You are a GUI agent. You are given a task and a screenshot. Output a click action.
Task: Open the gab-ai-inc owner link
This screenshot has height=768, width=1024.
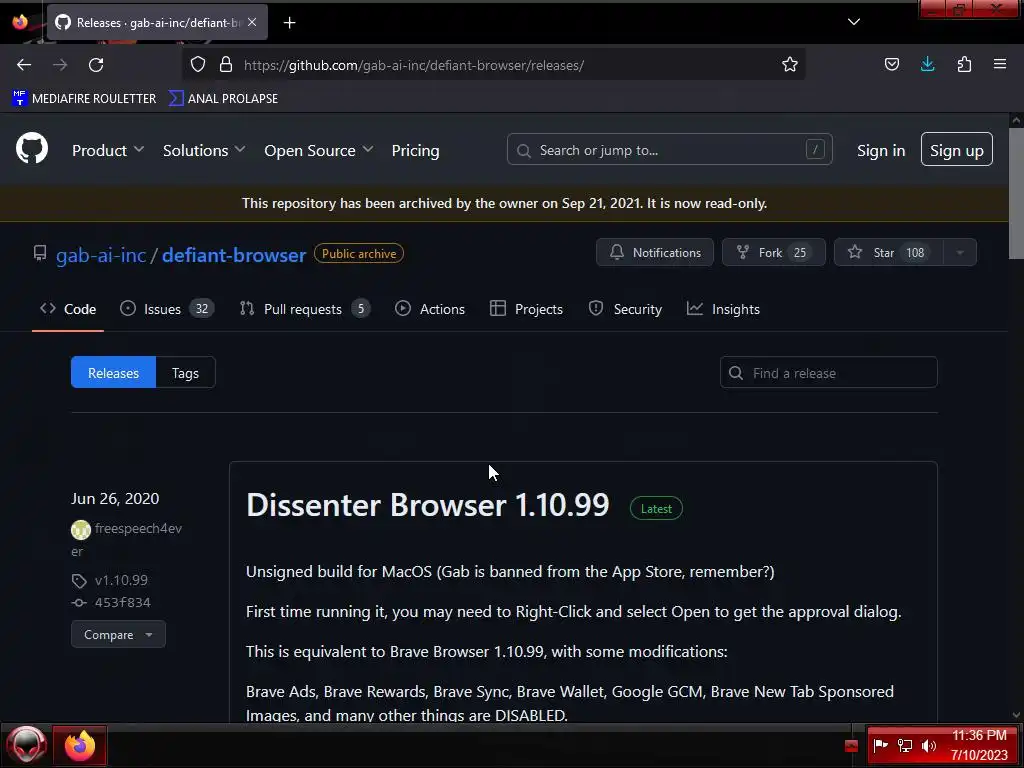[x=101, y=255]
